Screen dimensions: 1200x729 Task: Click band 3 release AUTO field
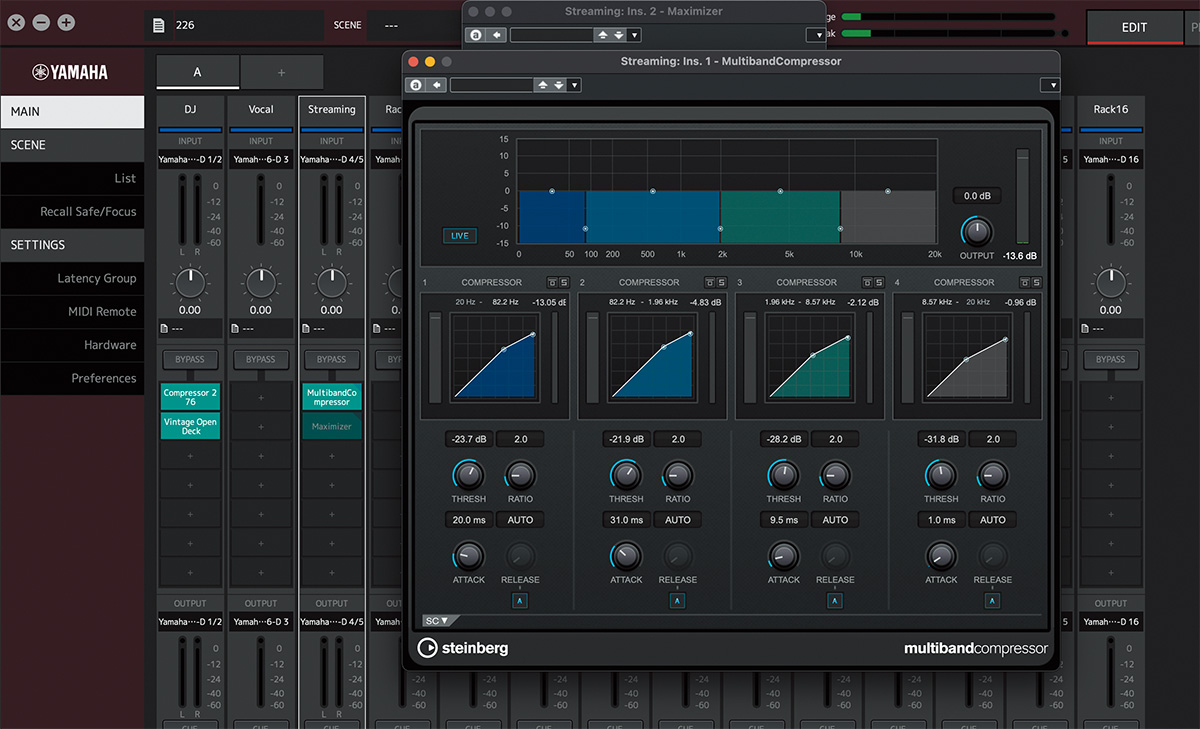(x=835, y=520)
